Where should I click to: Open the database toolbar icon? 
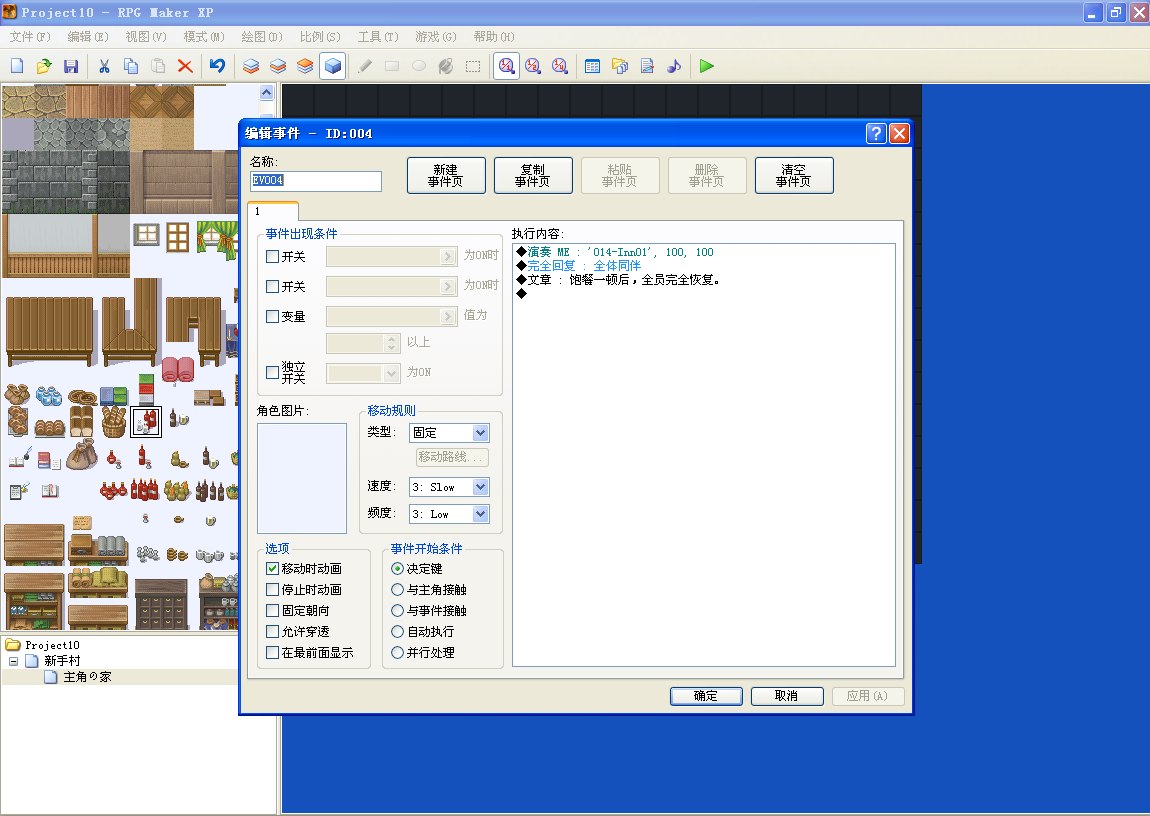(593, 66)
